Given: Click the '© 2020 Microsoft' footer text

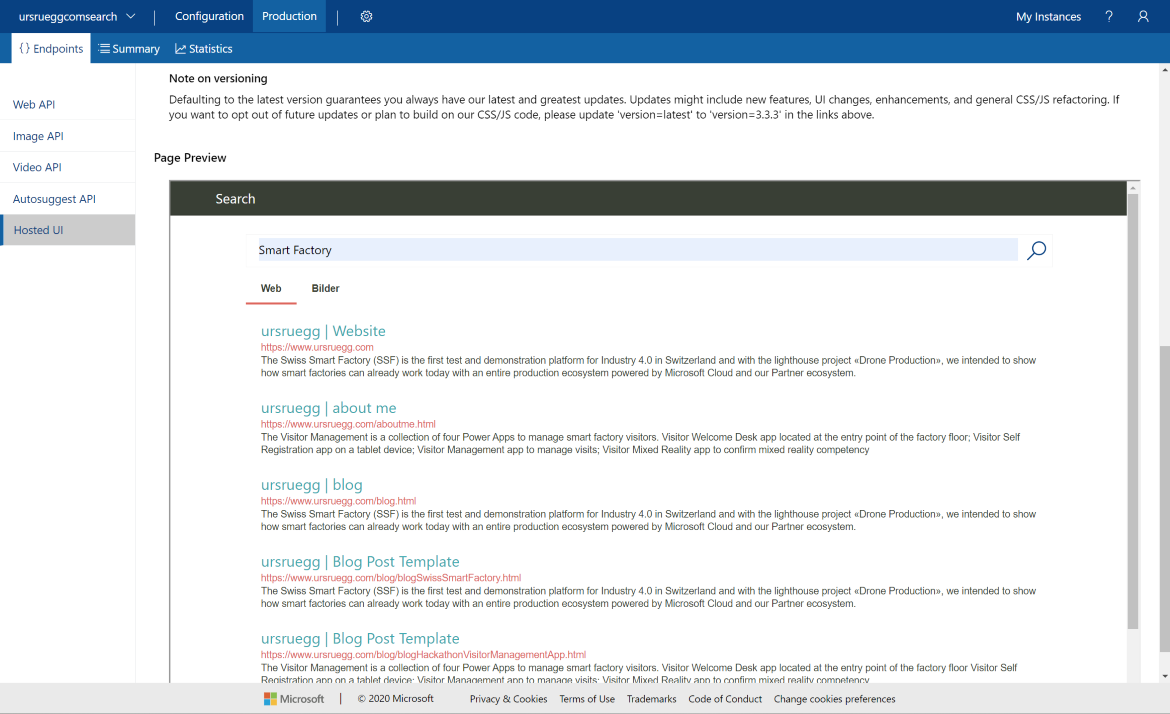Looking at the screenshot, I should pyautogui.click(x=395, y=699).
